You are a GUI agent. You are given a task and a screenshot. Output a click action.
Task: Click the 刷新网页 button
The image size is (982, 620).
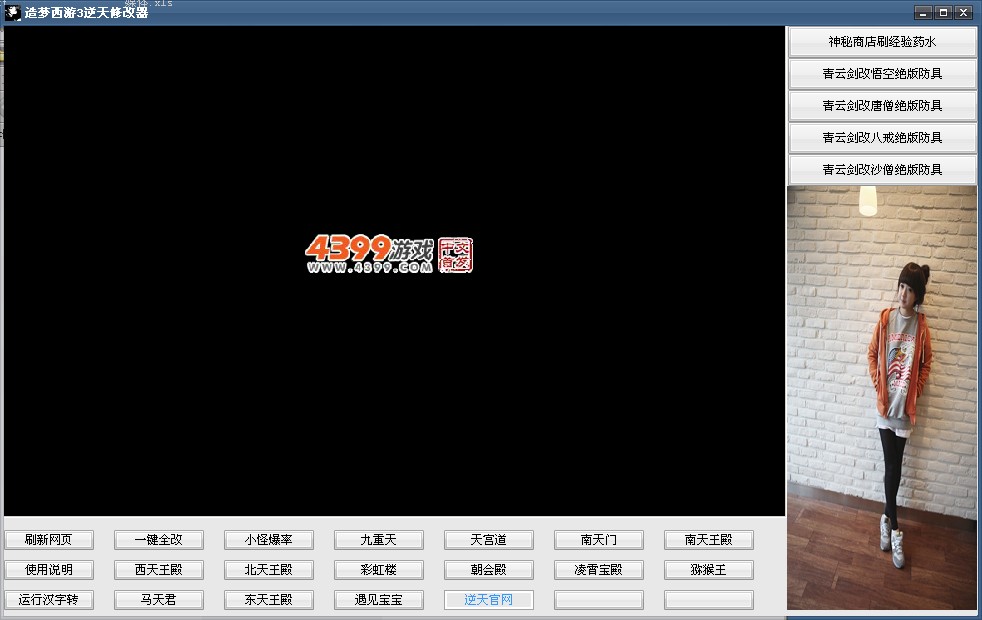[x=49, y=540]
